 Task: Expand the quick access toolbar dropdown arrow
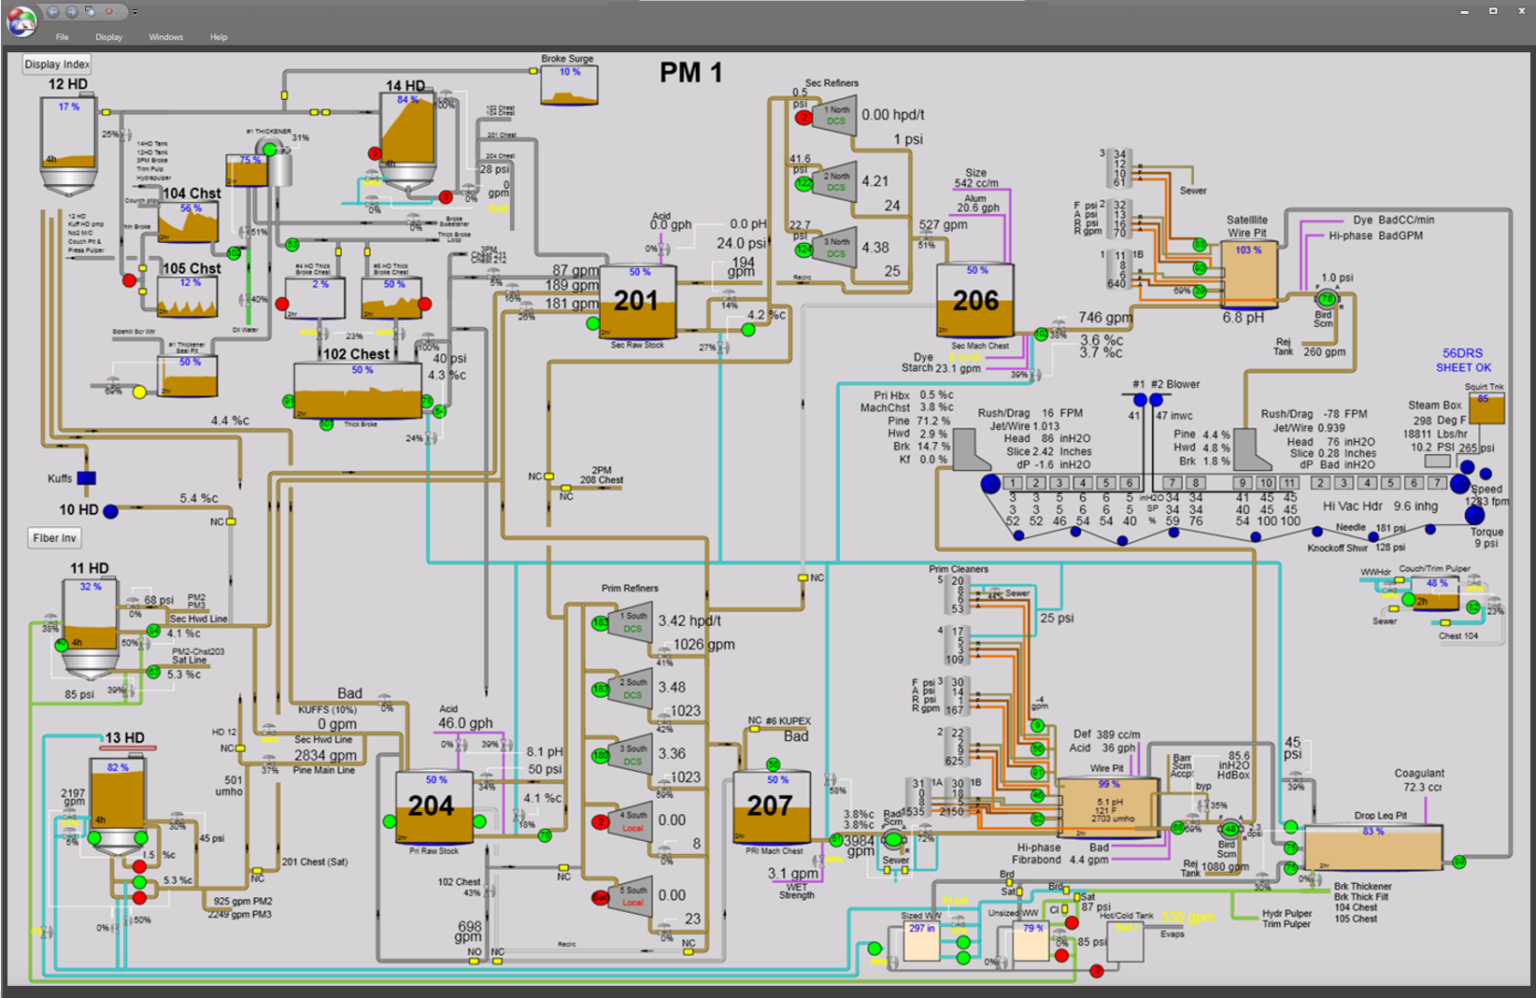134,12
